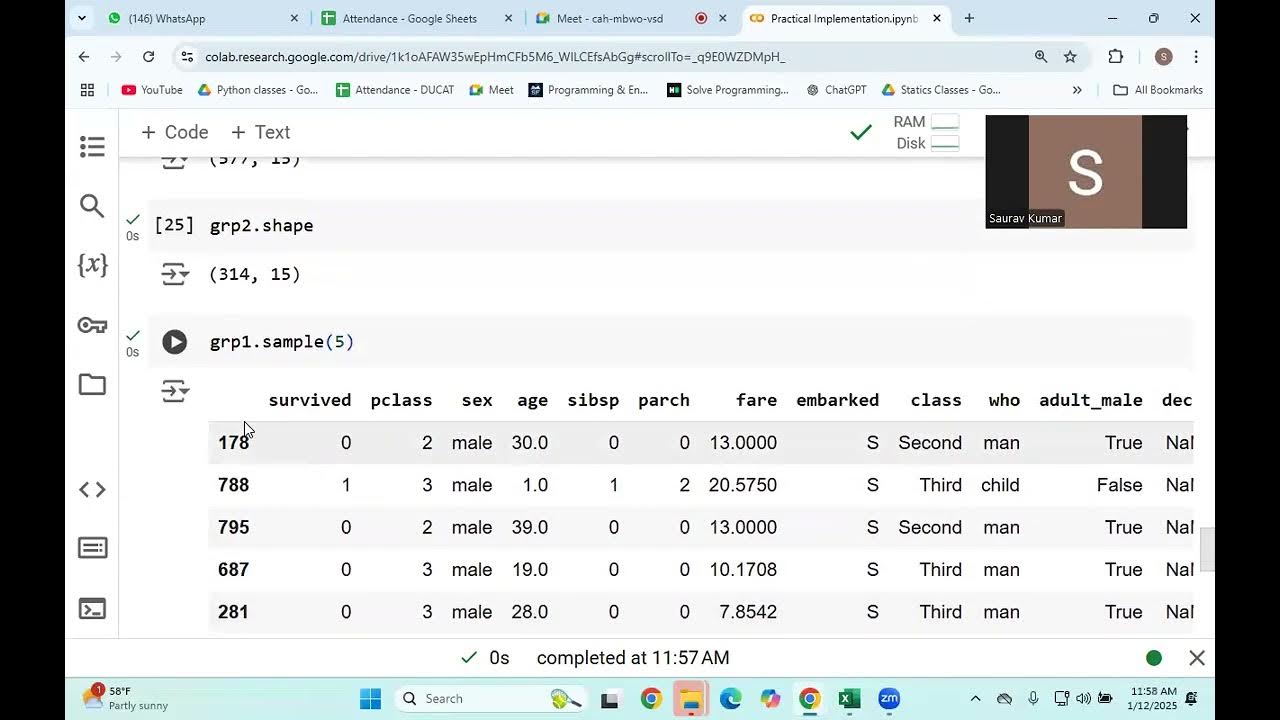Close the Attendance Google Sheets tab
The width and height of the screenshot is (1280, 720).
coord(509,18)
